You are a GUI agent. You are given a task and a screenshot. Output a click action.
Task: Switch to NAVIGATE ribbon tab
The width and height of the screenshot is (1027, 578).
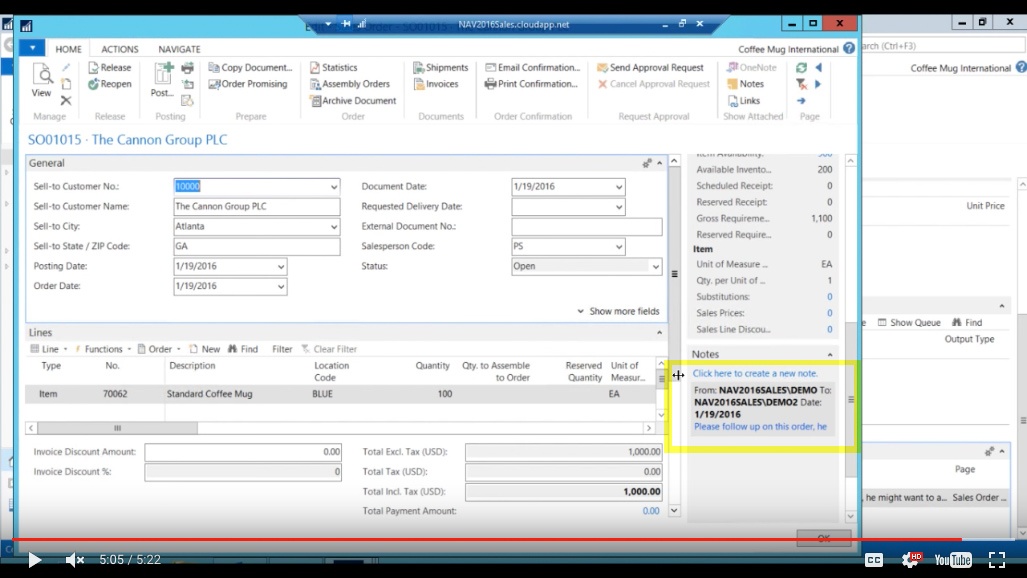pos(179,49)
